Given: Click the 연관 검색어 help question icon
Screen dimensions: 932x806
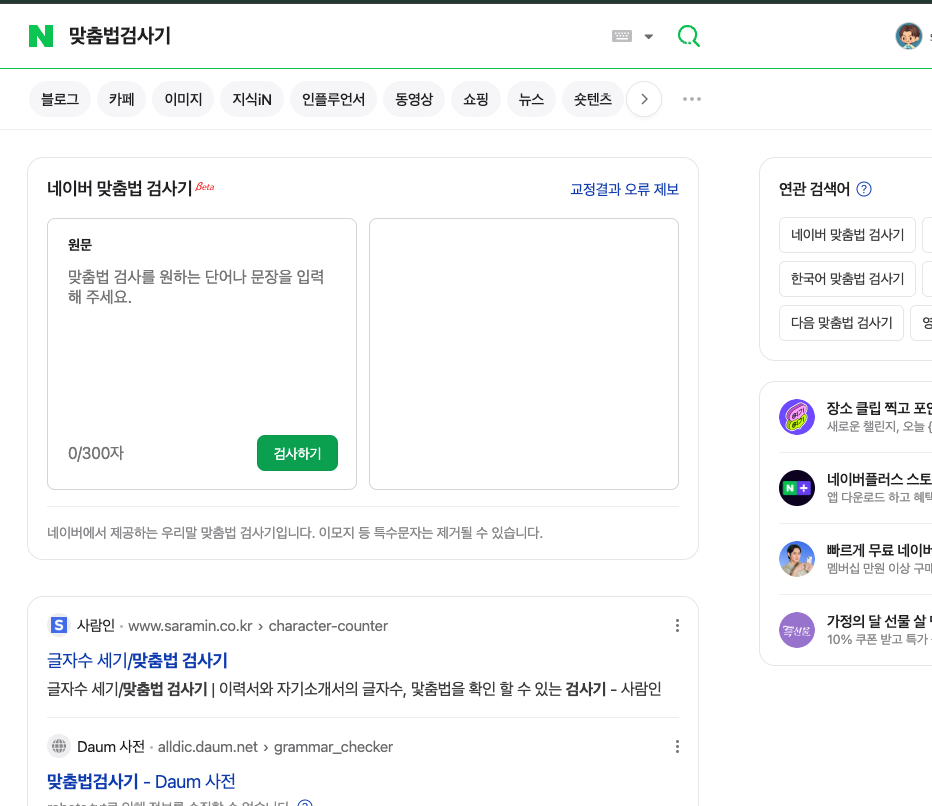Looking at the screenshot, I should pyautogui.click(x=864, y=189).
